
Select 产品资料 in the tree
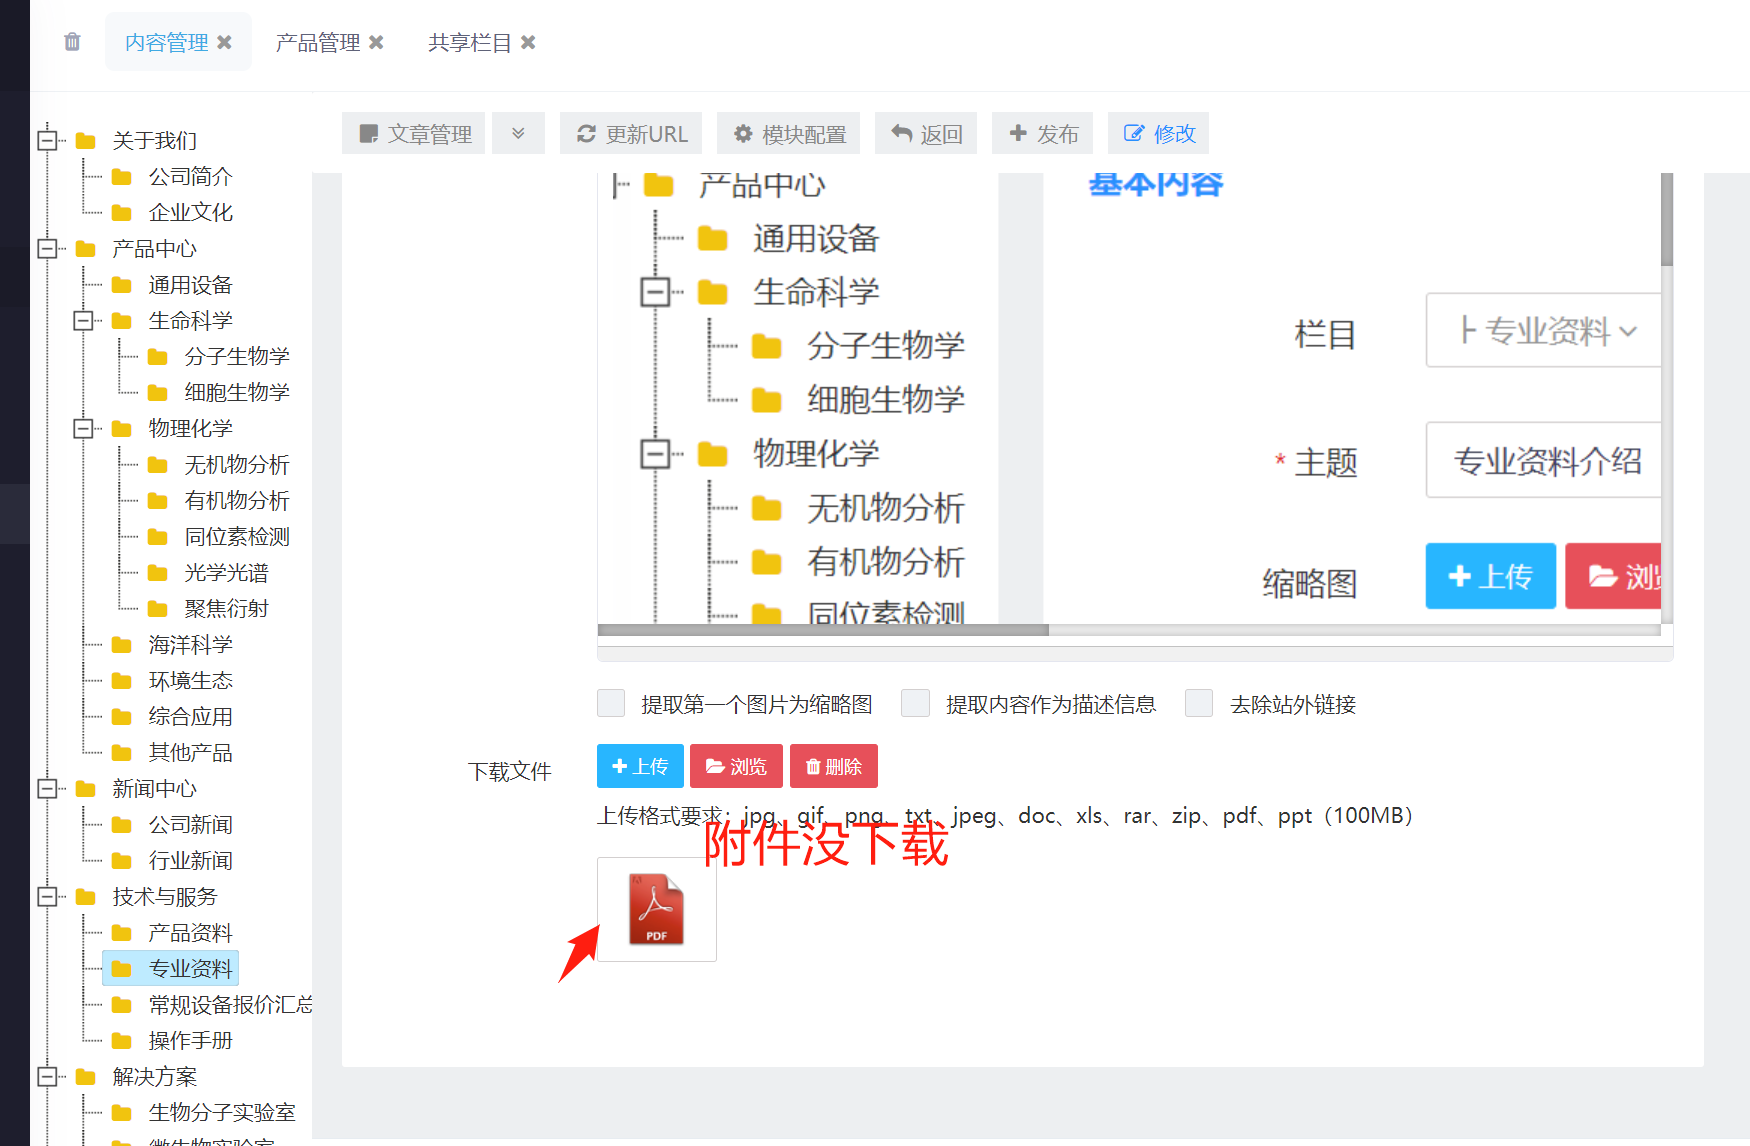click(190, 933)
